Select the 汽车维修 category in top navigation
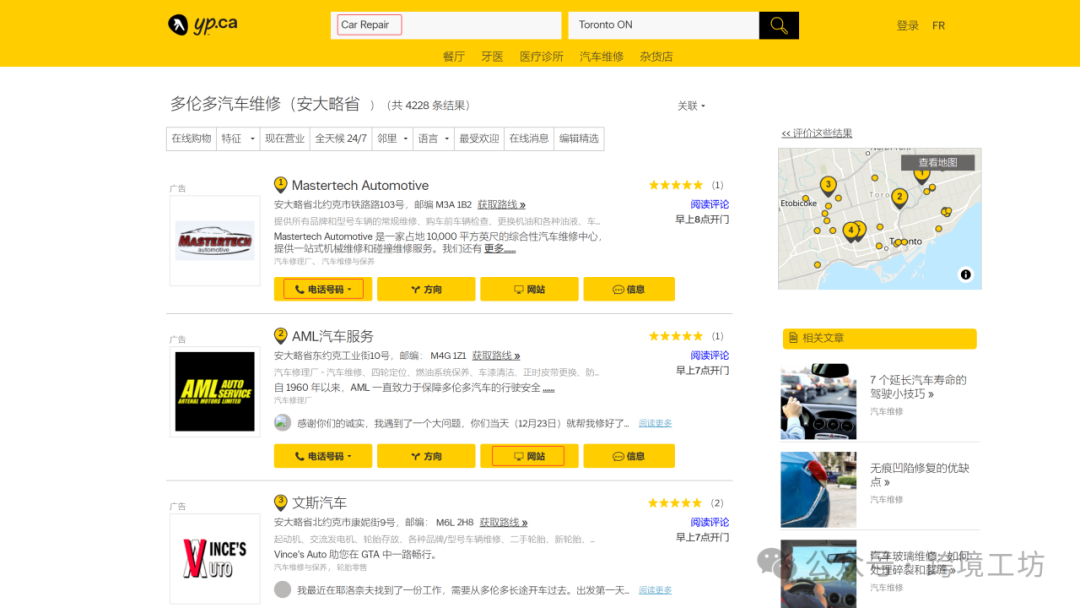1080x608 pixels. coord(600,56)
